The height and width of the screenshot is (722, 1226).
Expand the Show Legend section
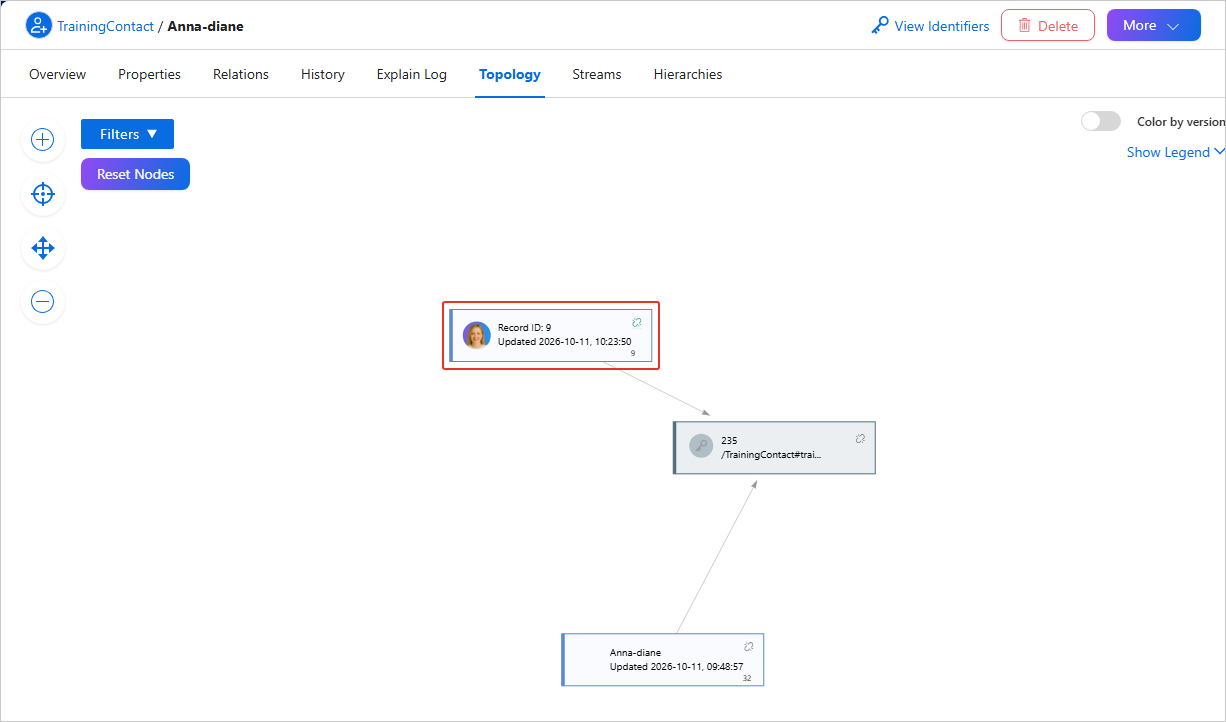[x=1175, y=152]
